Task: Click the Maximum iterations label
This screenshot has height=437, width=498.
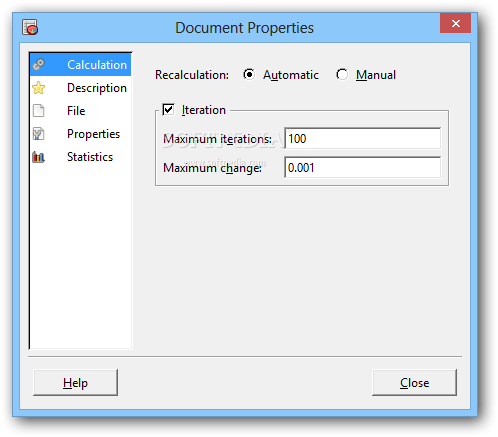Action: coord(218,139)
